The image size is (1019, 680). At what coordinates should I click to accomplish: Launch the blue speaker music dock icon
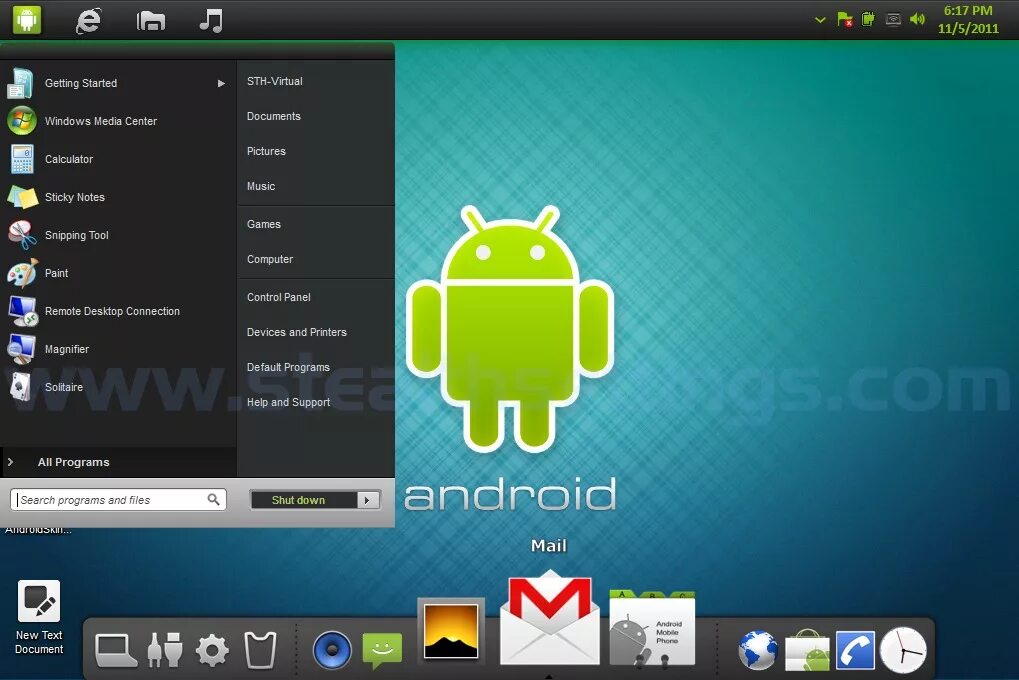pos(332,649)
